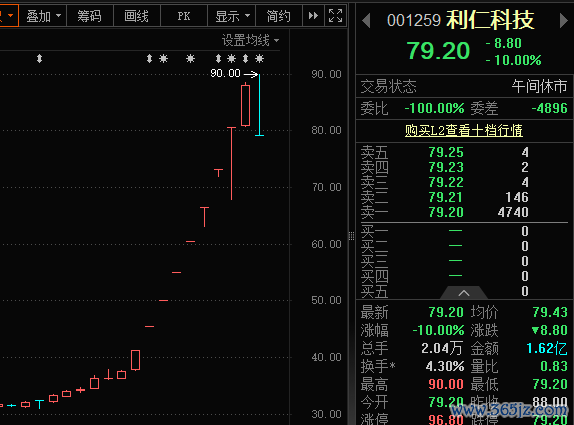Click the cyan latest candlestick at 90.00

pos(259,105)
